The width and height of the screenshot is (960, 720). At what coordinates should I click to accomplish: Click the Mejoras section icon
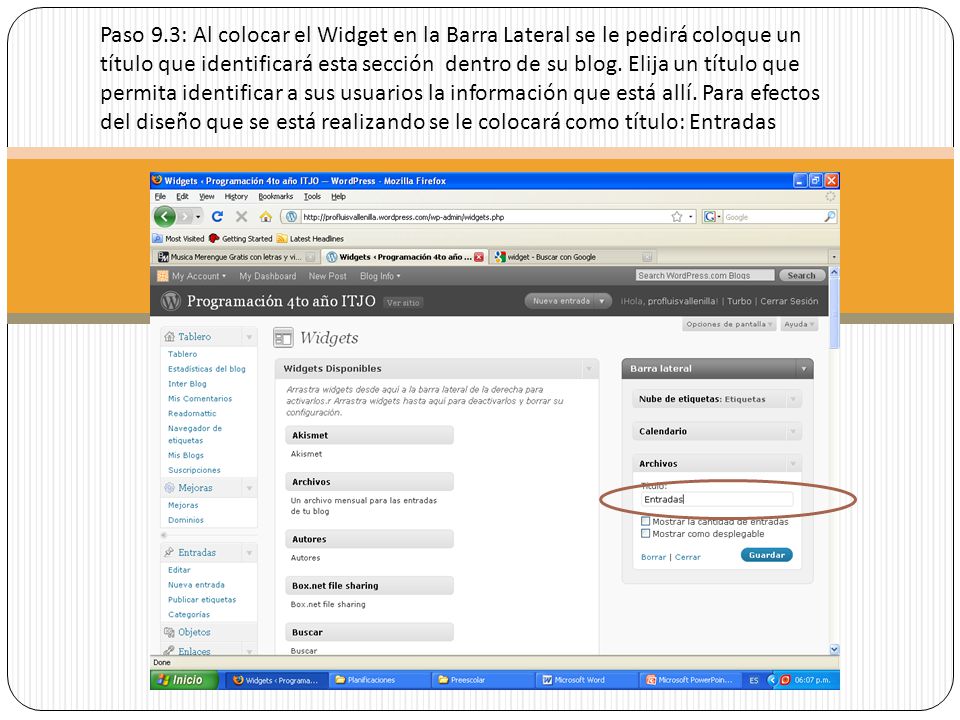[x=170, y=488]
